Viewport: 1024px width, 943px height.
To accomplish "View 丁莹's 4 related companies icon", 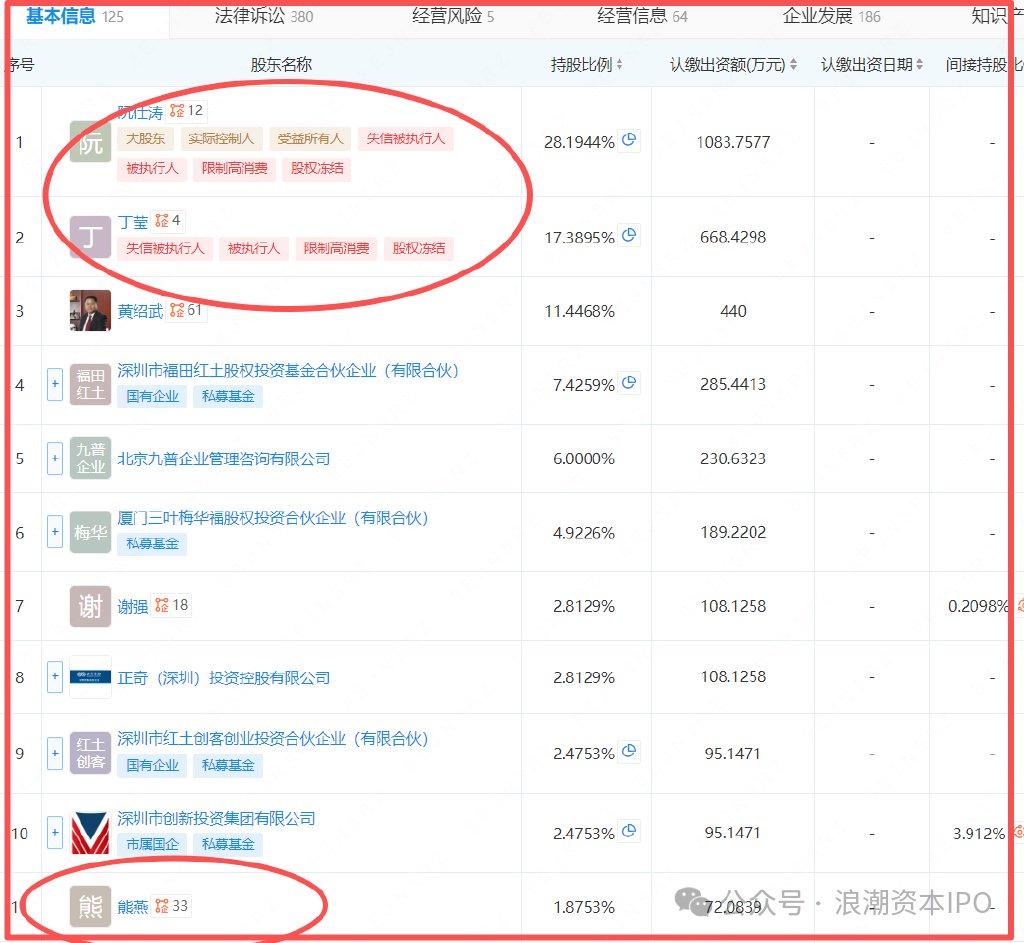I will coord(168,221).
